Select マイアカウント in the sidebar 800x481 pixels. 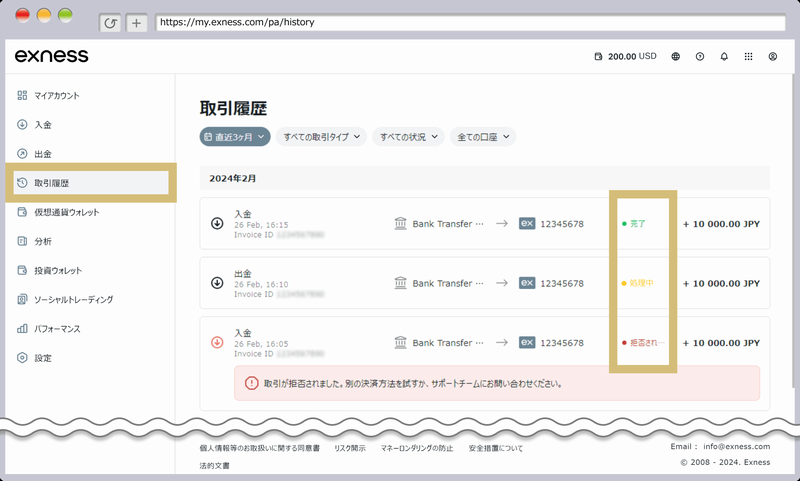tap(56, 96)
